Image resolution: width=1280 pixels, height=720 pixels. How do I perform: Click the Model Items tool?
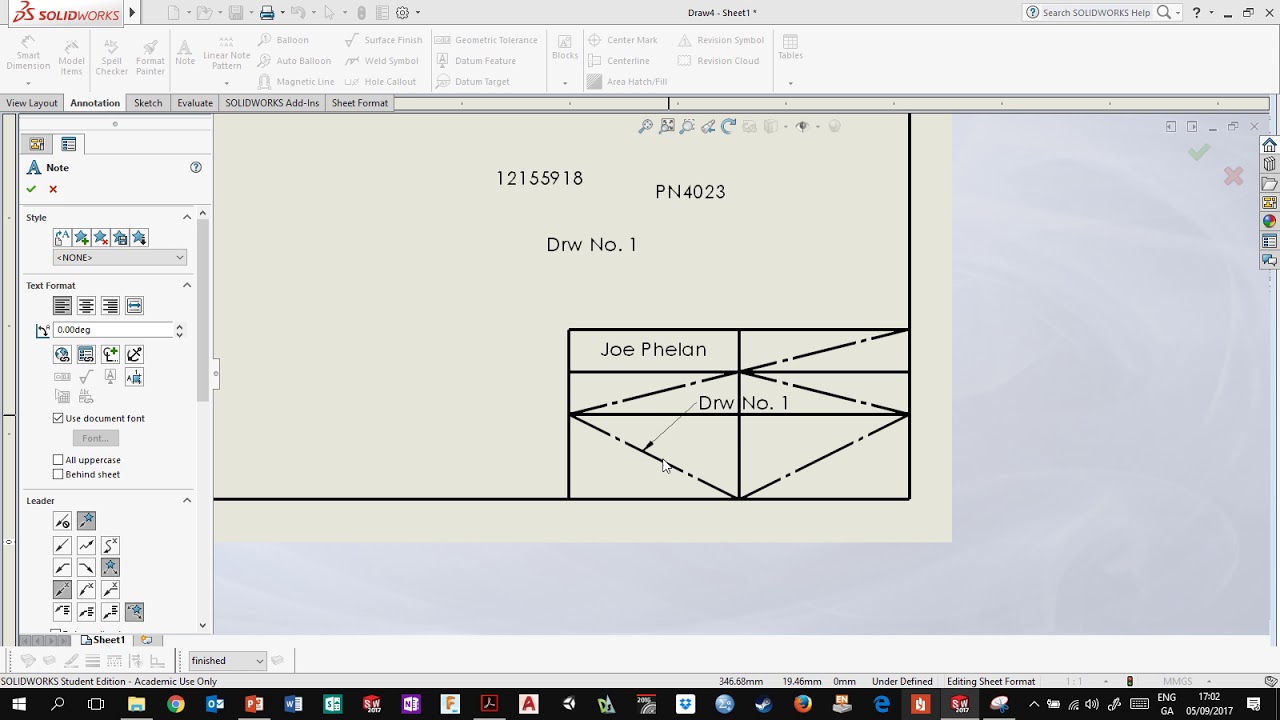click(x=71, y=58)
